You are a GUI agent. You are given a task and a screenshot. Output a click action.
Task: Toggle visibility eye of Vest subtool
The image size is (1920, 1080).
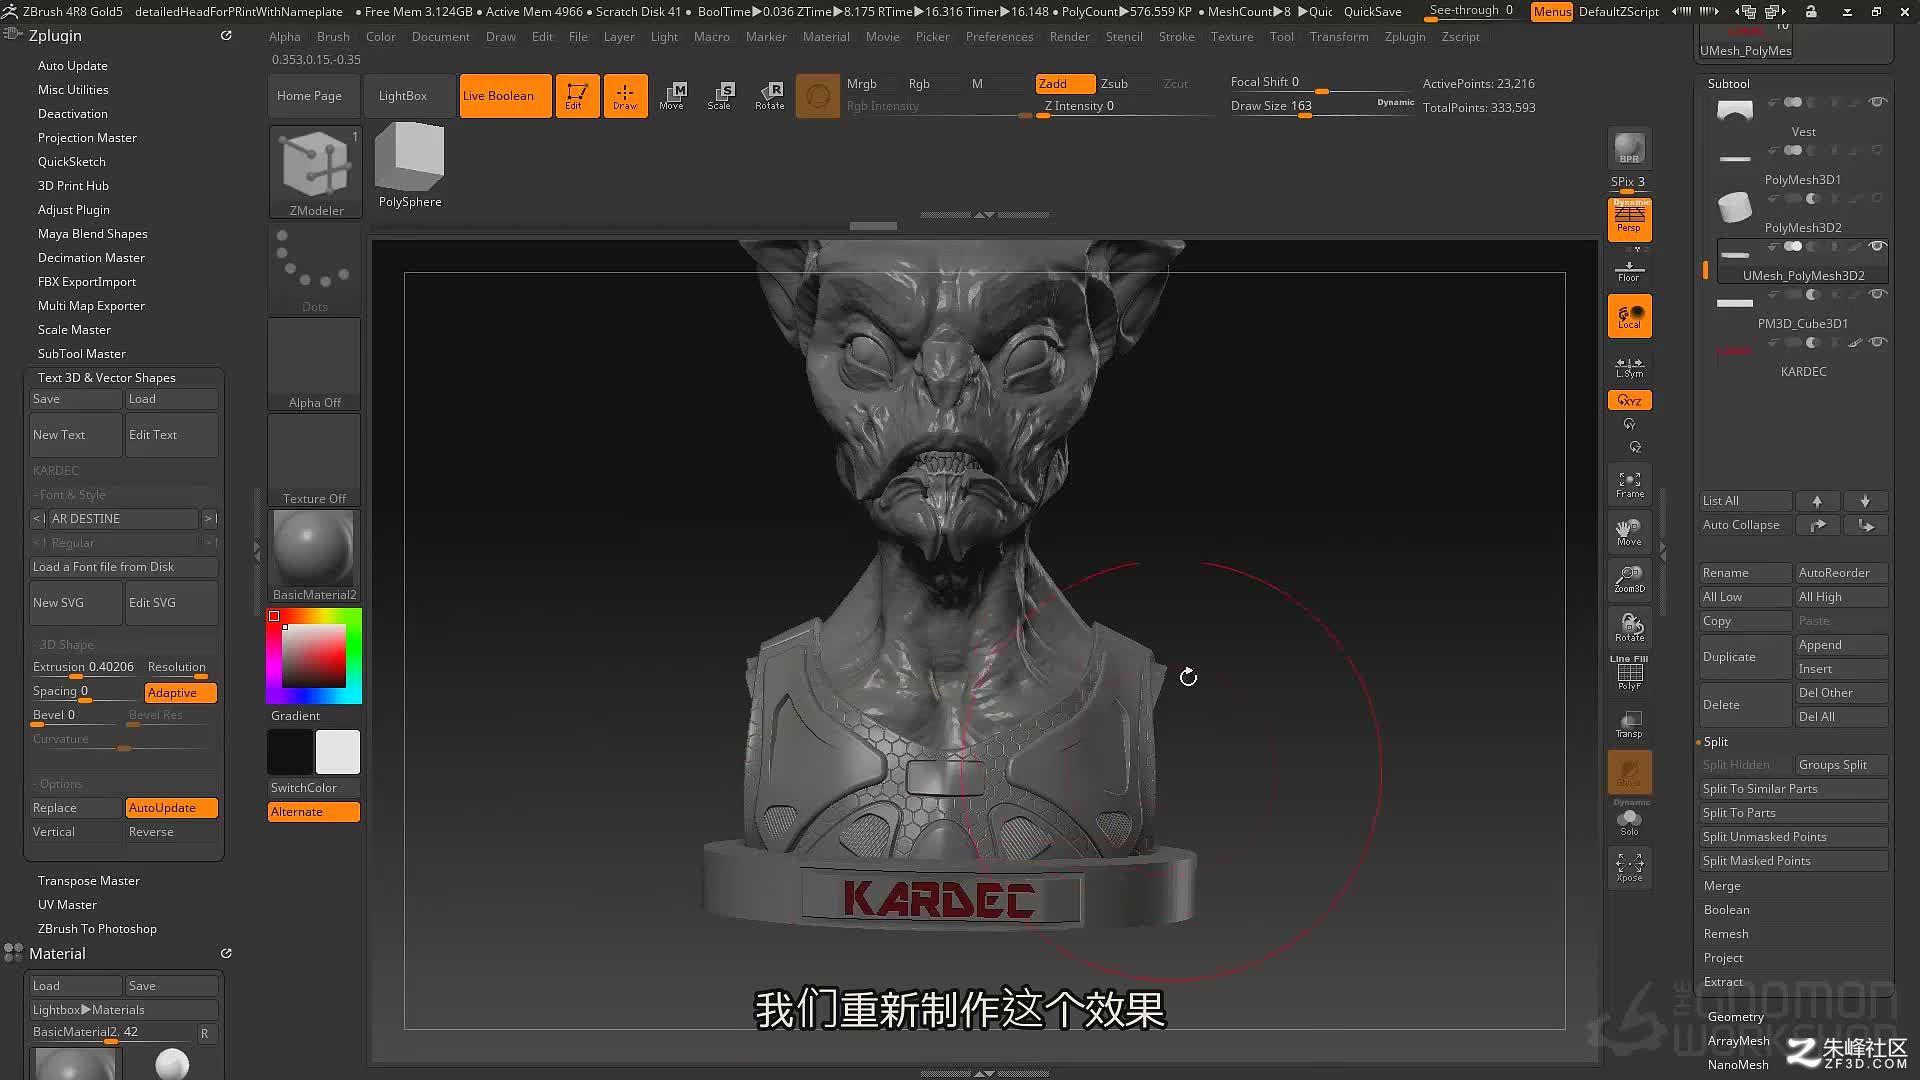(1877, 102)
